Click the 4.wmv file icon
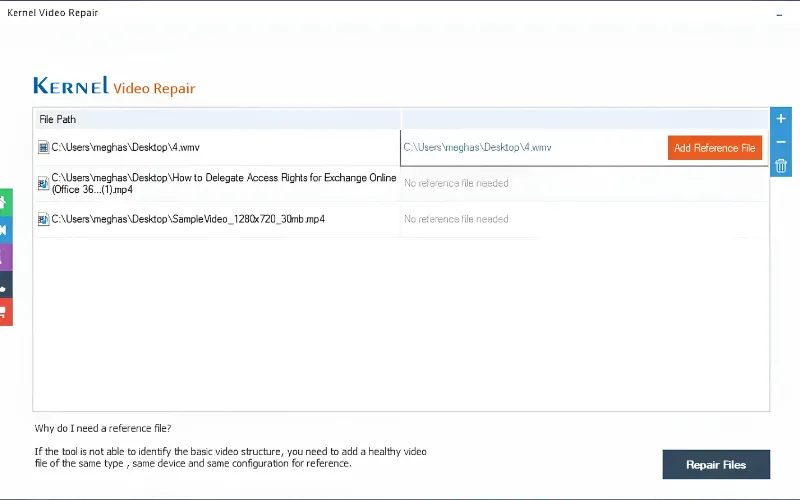Screen dimensions: 800x500 click(x=43, y=147)
